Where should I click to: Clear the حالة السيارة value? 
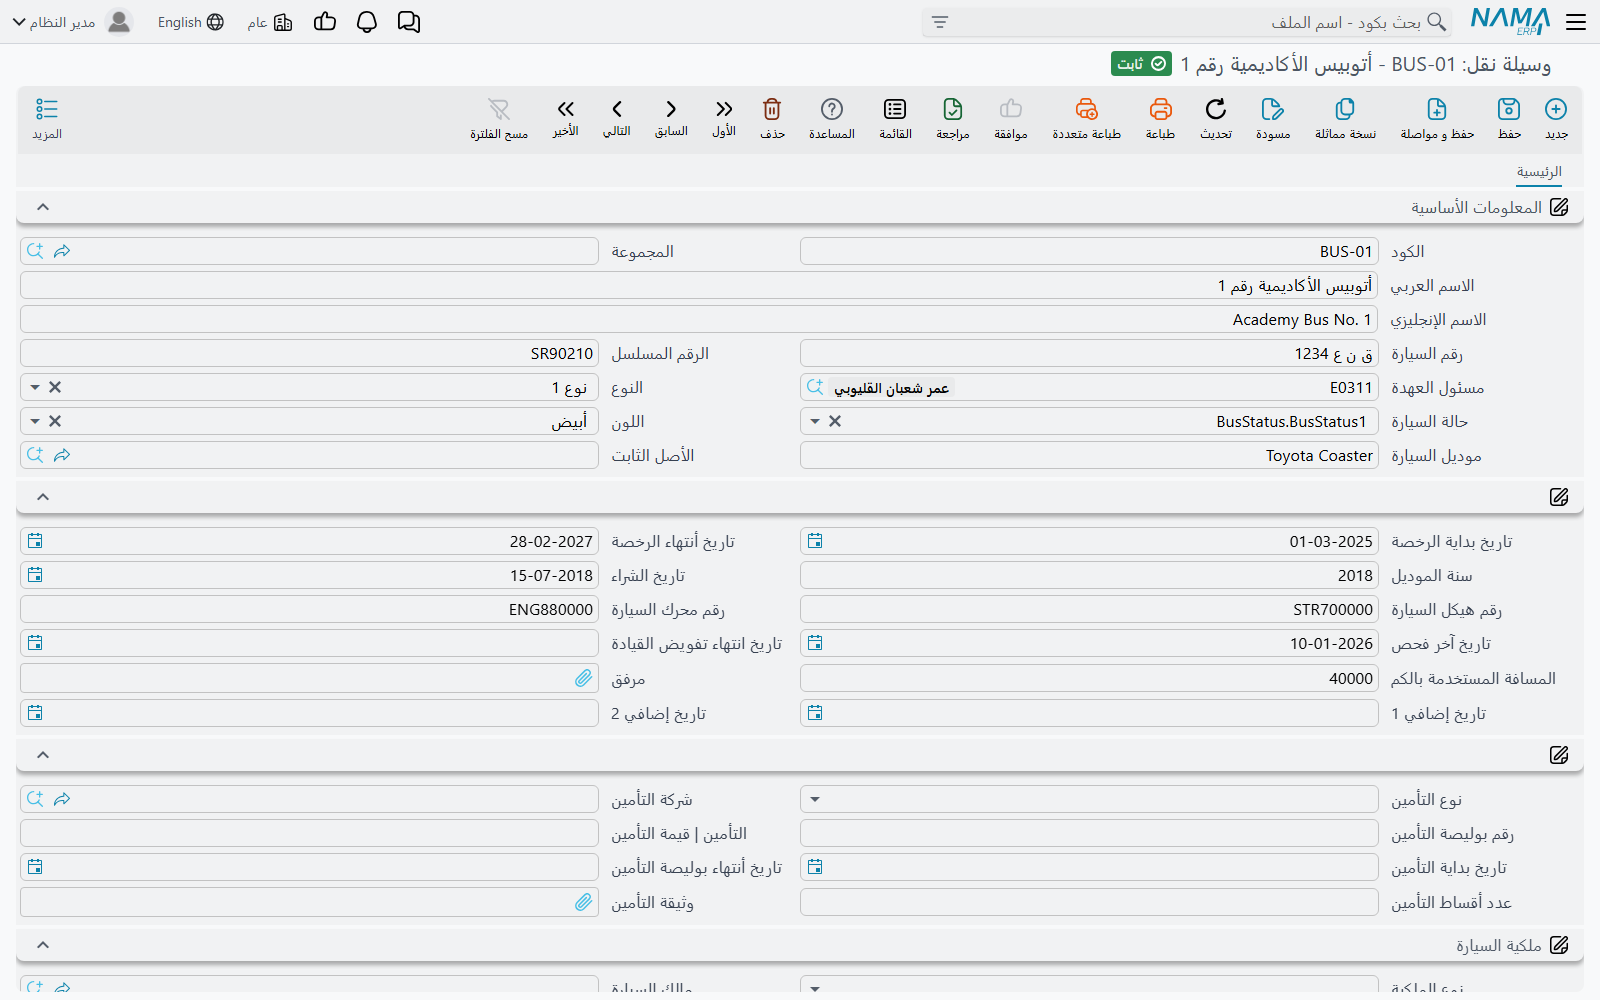click(x=835, y=422)
